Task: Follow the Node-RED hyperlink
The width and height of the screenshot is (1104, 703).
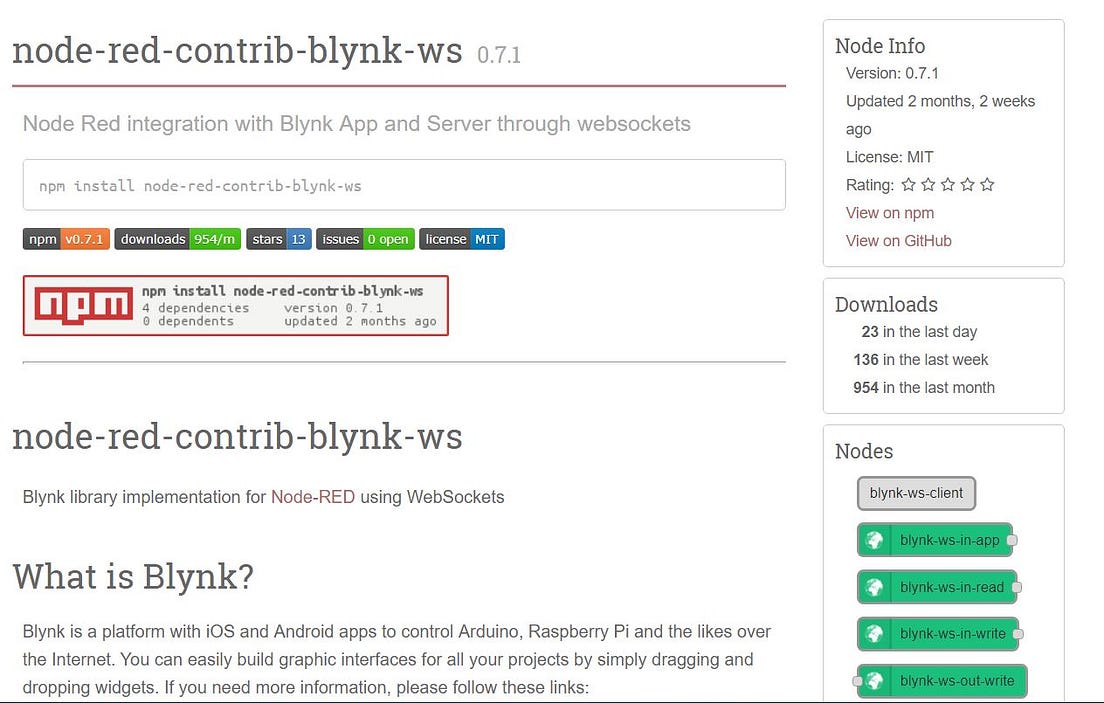Action: tap(314, 497)
